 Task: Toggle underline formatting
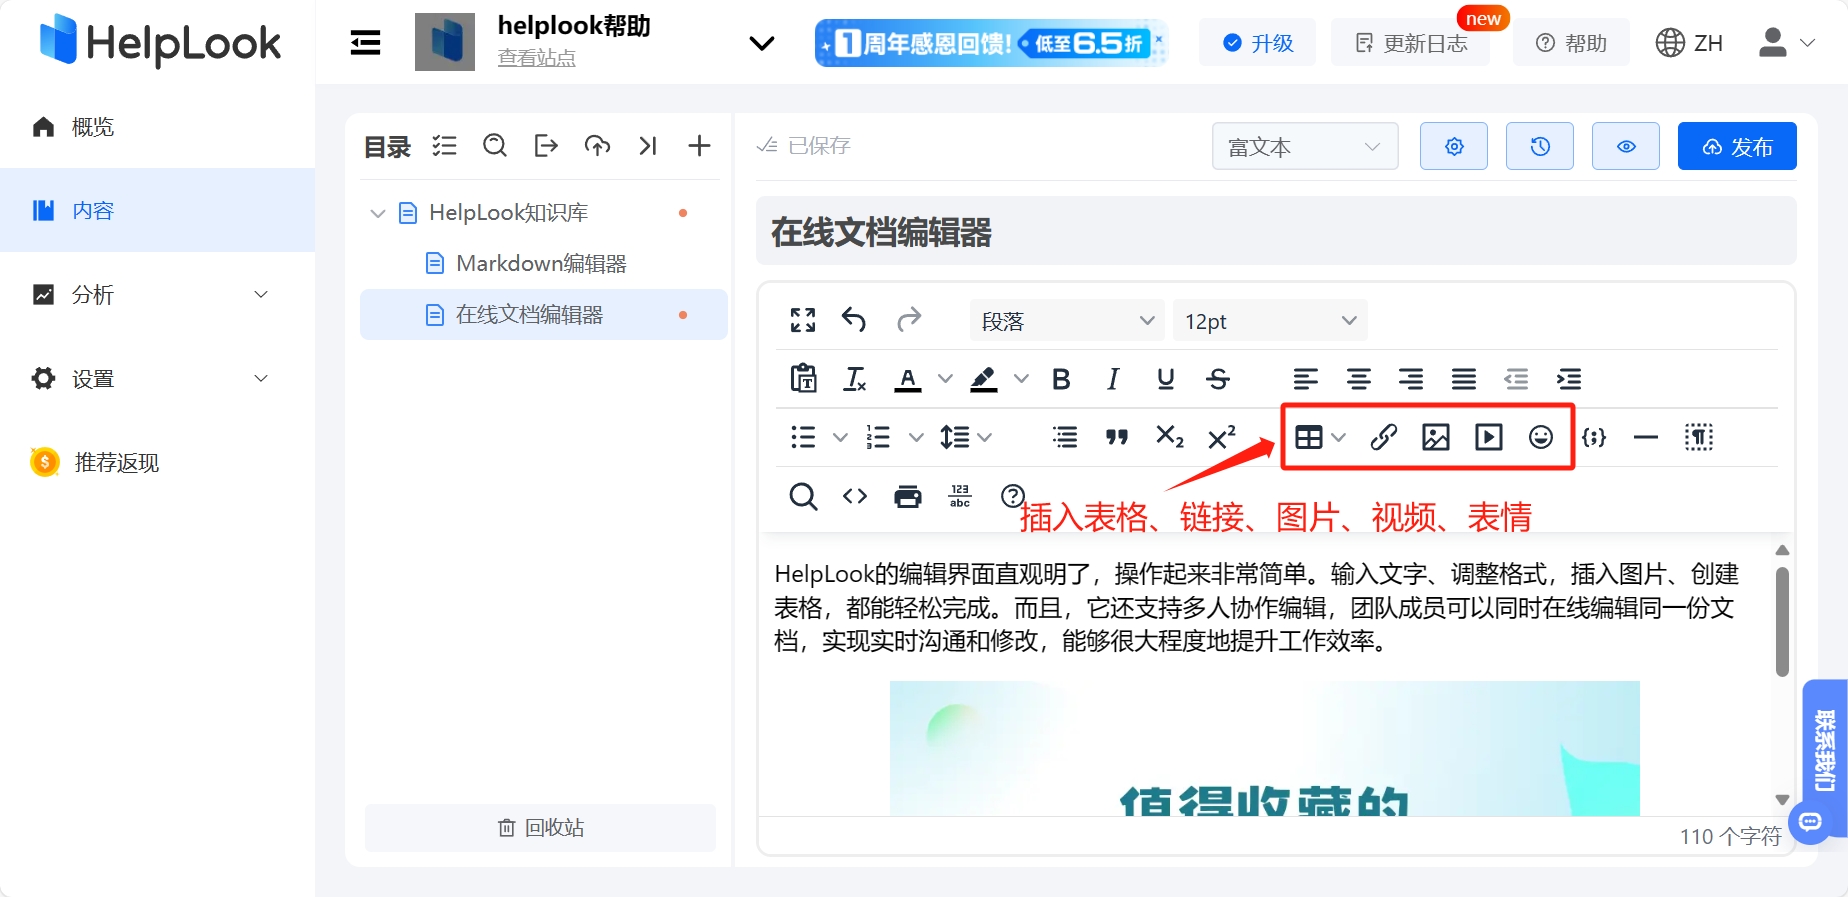pos(1165,379)
